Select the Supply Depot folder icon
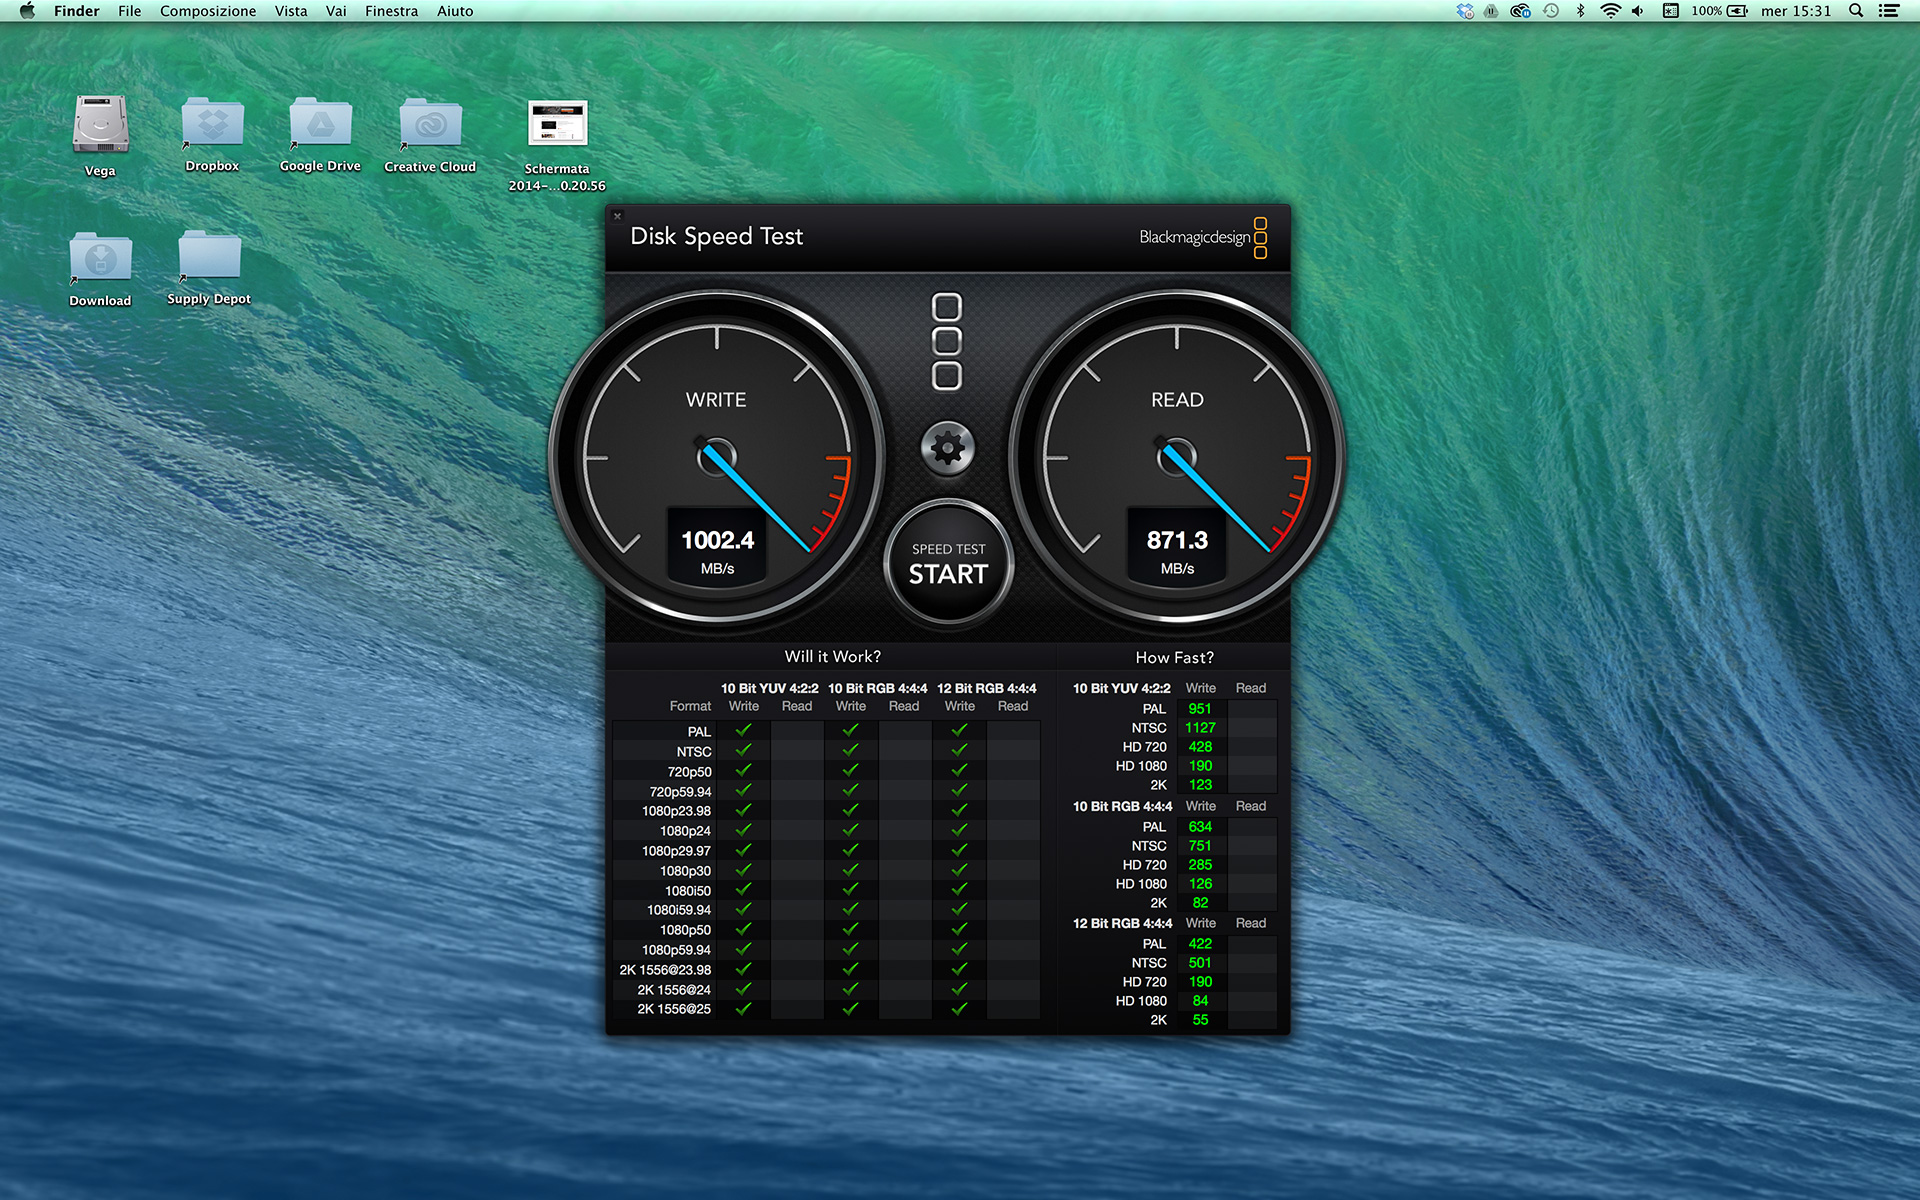 pyautogui.click(x=209, y=257)
